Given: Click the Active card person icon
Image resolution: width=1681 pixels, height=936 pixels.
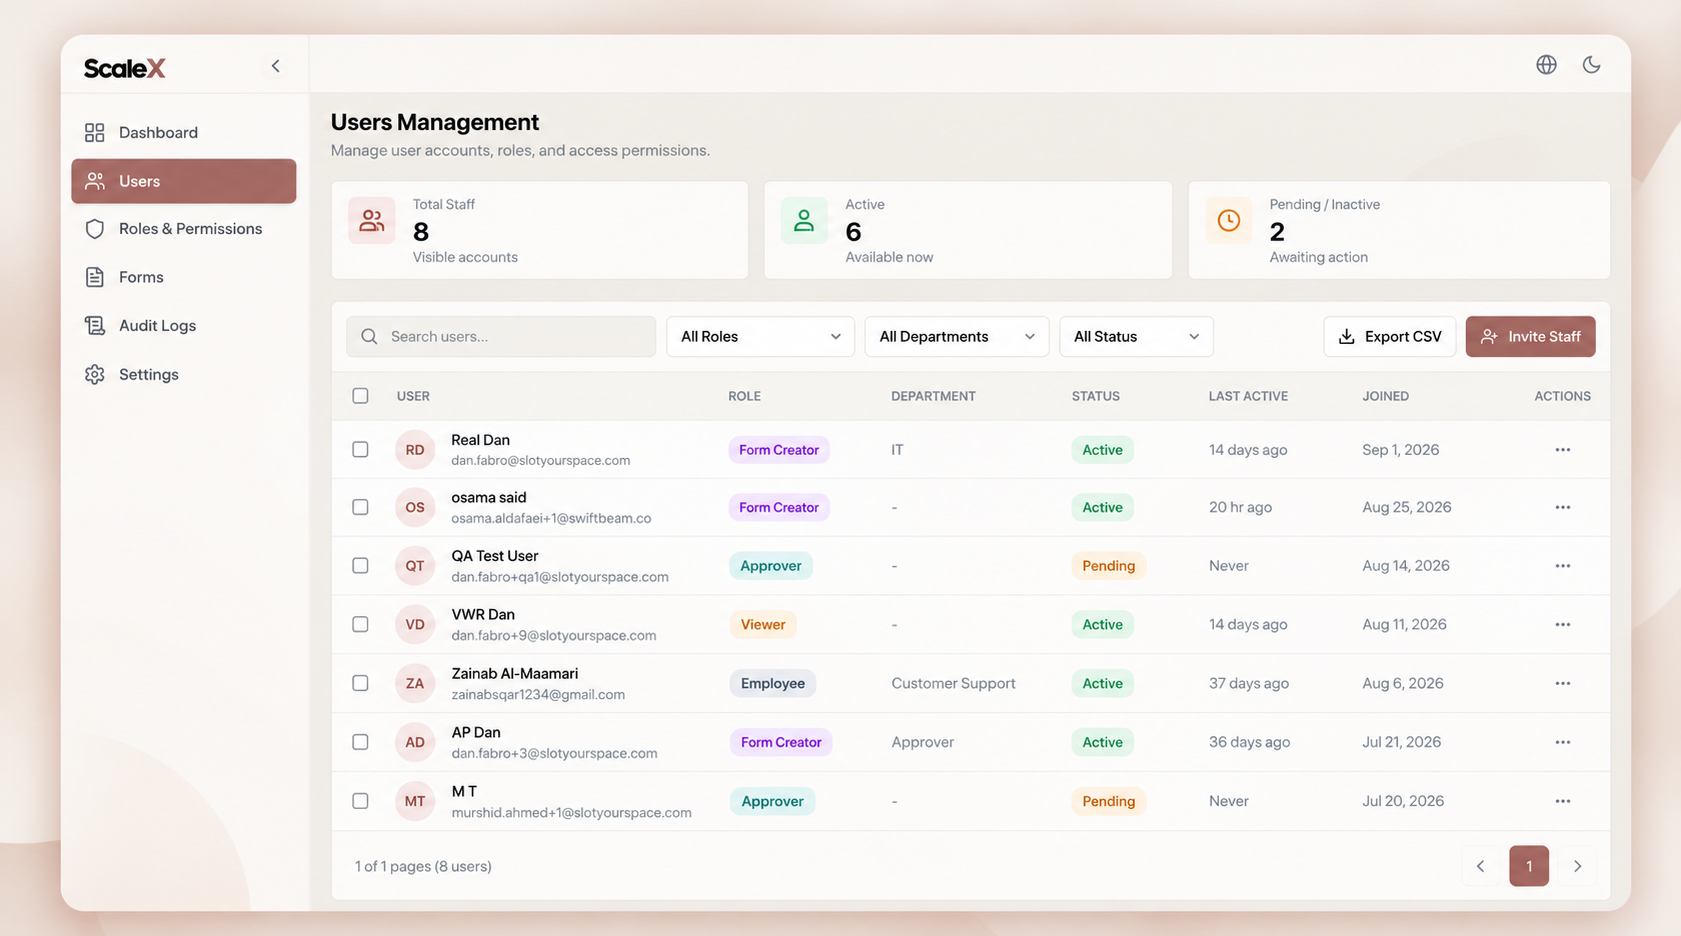Looking at the screenshot, I should pyautogui.click(x=804, y=221).
